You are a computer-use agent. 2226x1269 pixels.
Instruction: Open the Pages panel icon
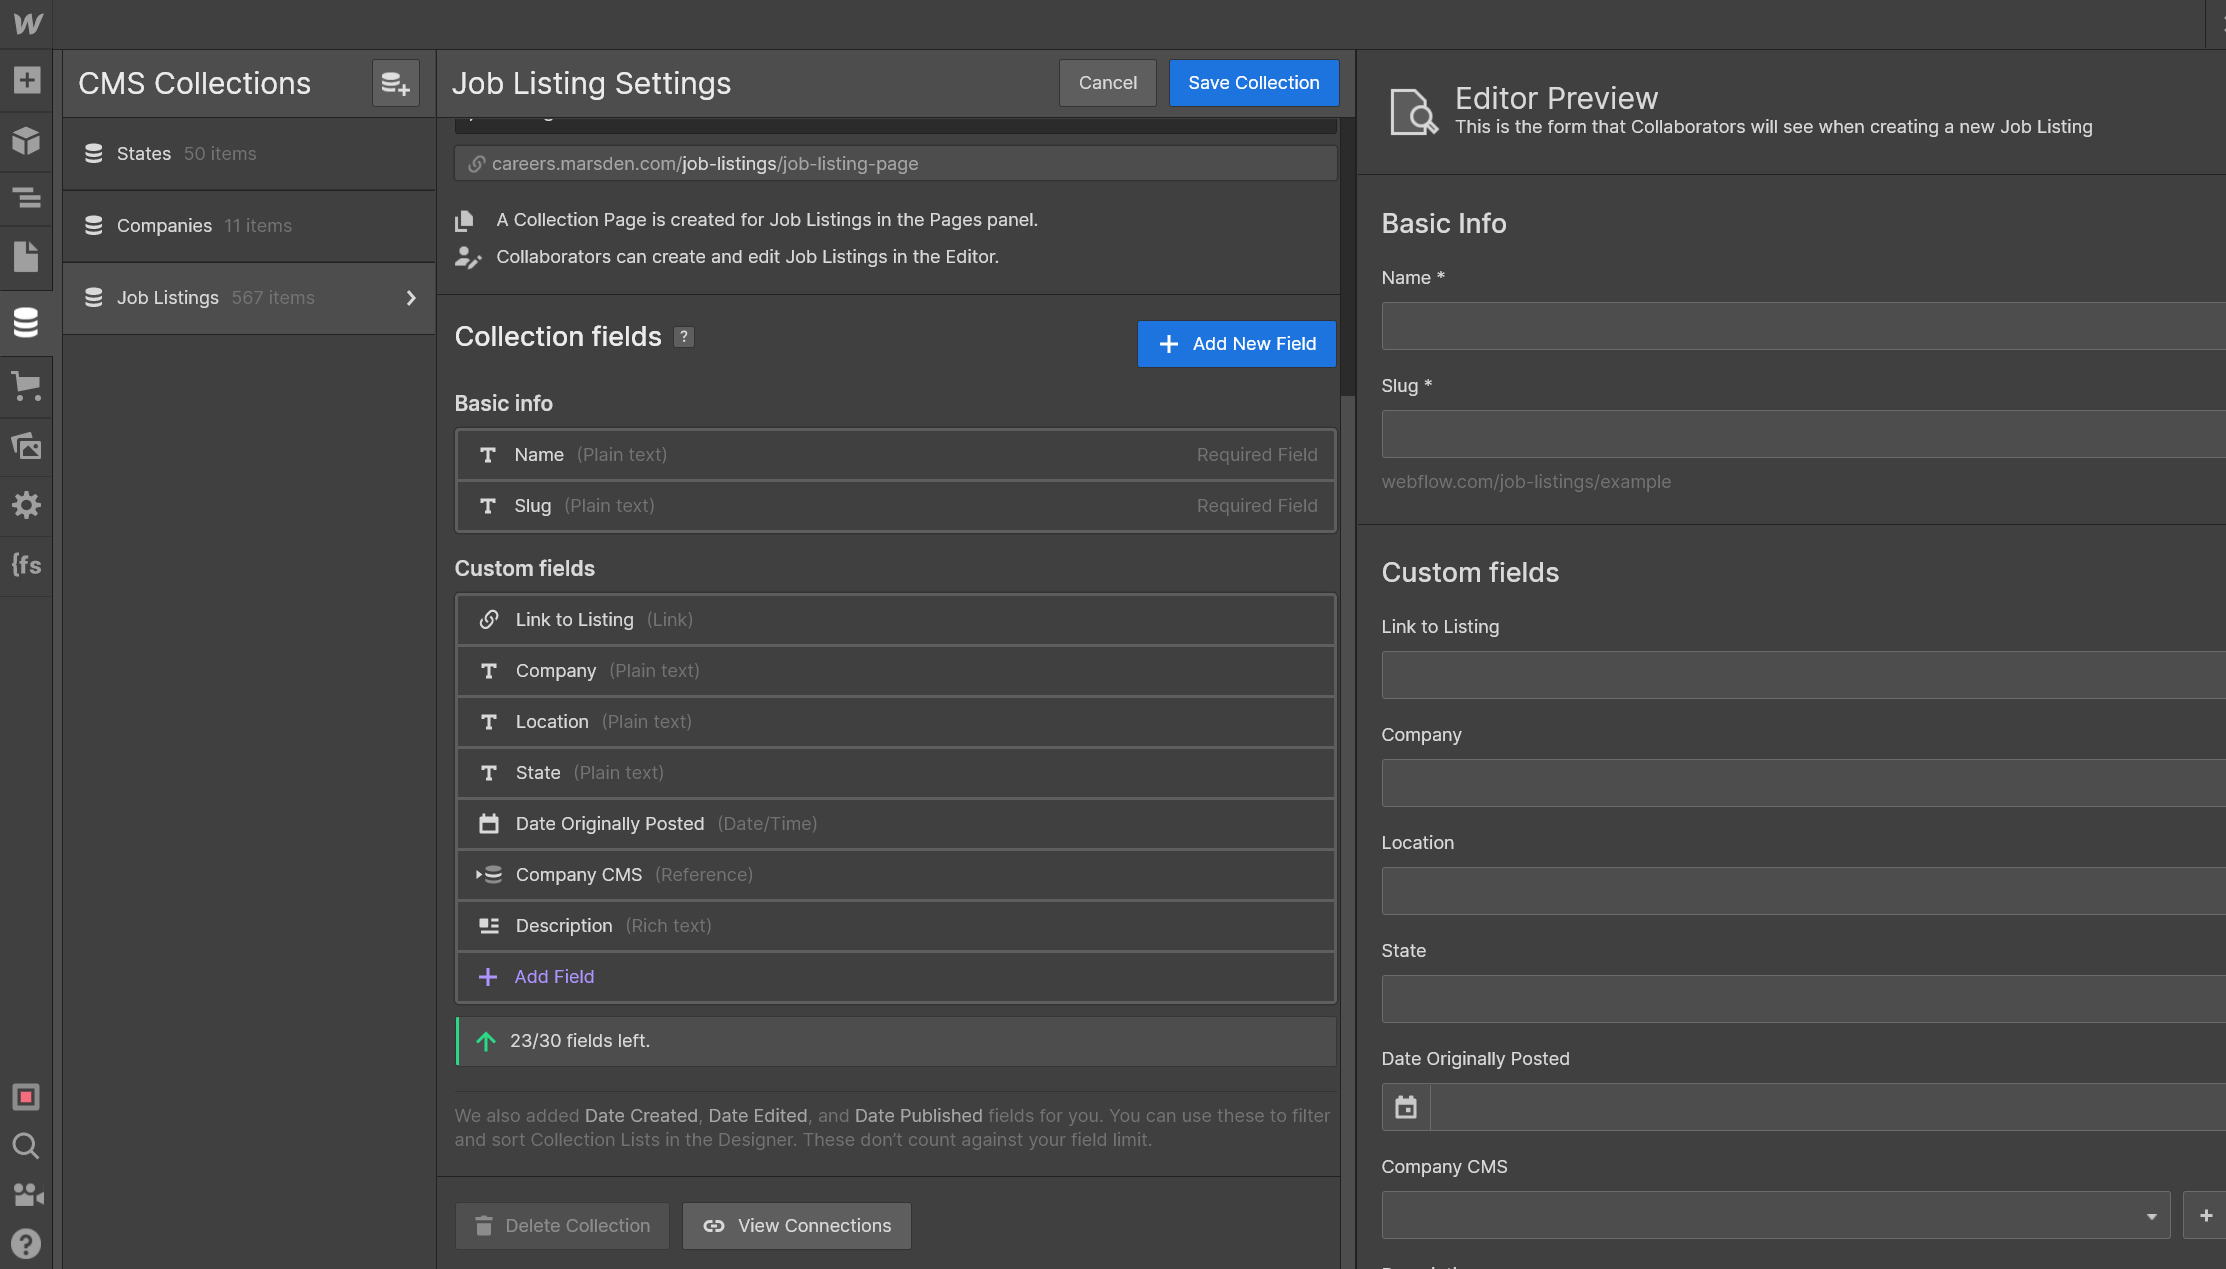pos(27,257)
